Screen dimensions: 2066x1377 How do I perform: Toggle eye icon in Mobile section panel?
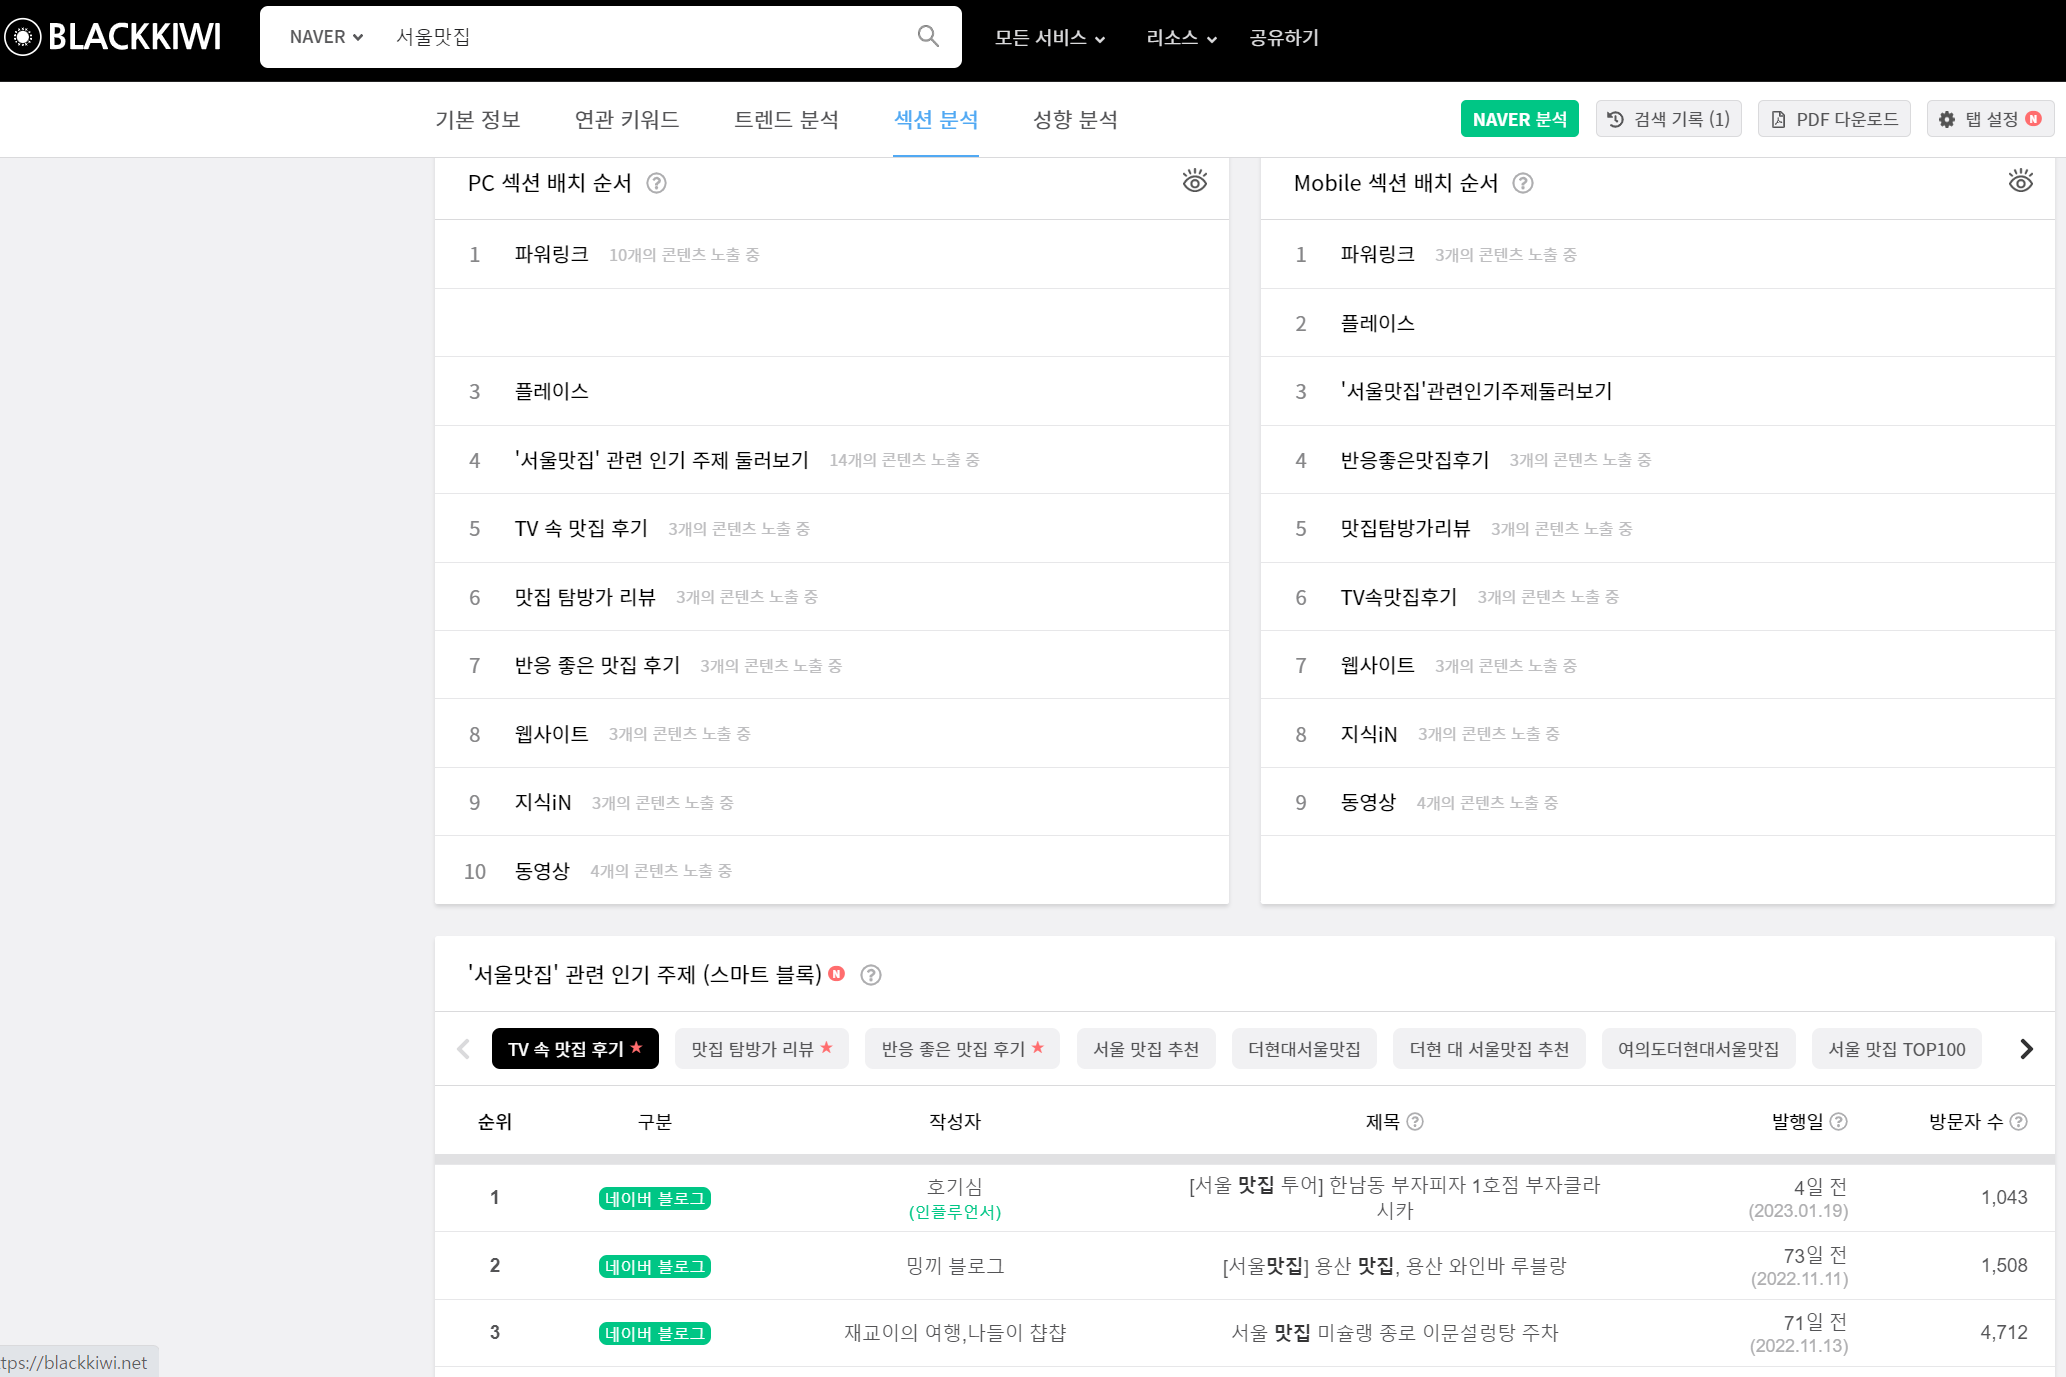[x=2021, y=182]
